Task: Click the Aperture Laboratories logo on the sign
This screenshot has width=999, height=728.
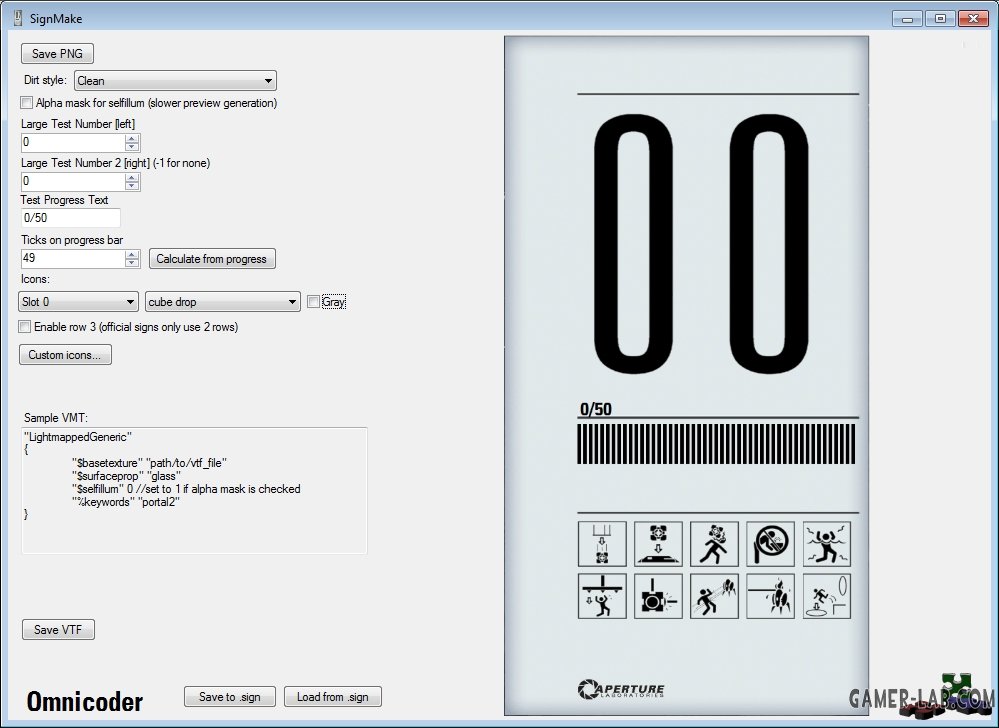Action: 621,689
